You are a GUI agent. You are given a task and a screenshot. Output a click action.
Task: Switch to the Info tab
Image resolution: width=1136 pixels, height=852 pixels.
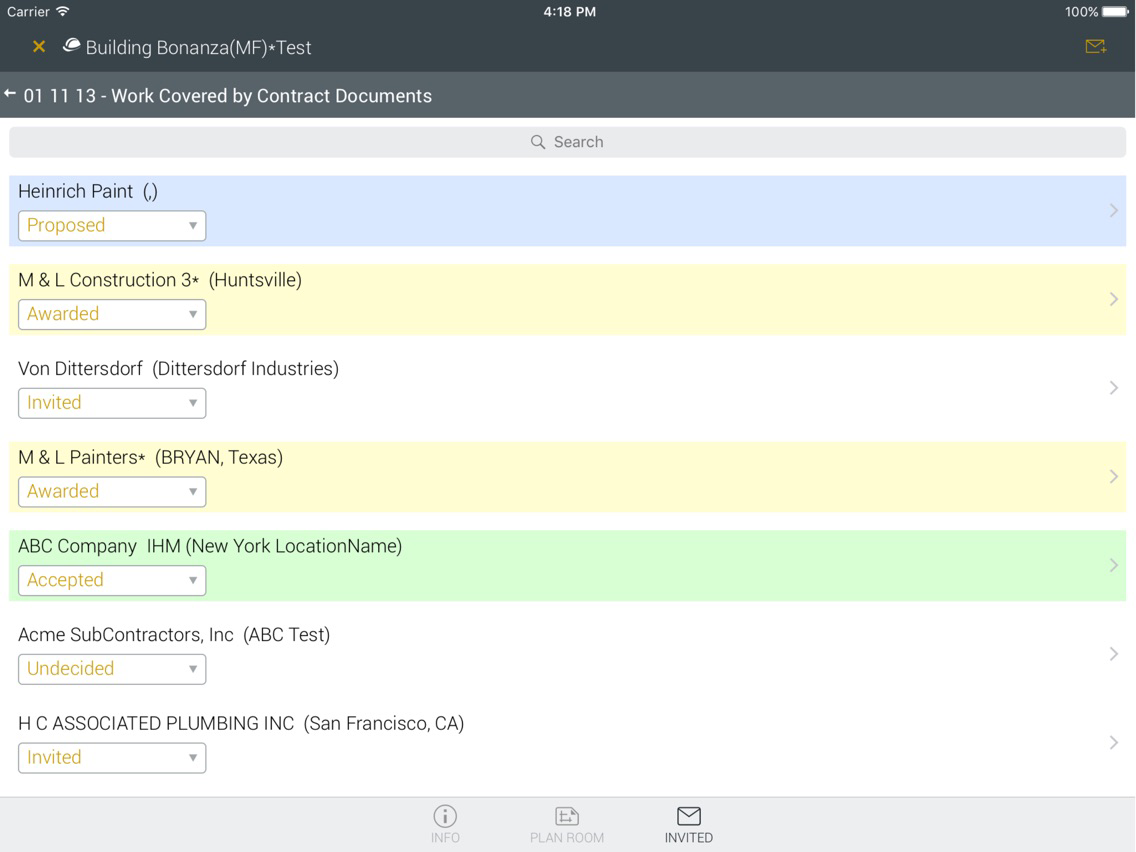point(445,825)
